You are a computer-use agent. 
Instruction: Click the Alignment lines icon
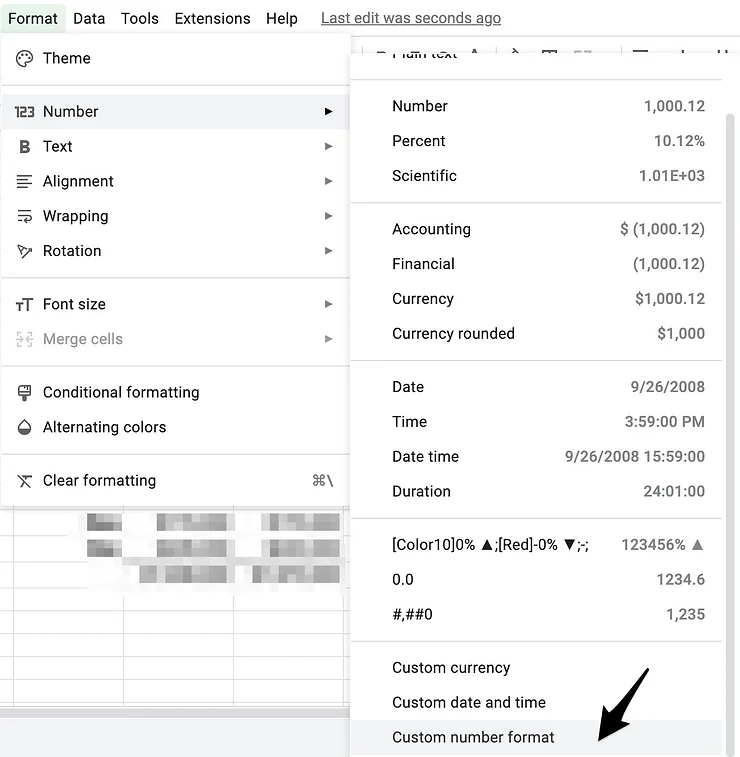tap(25, 182)
